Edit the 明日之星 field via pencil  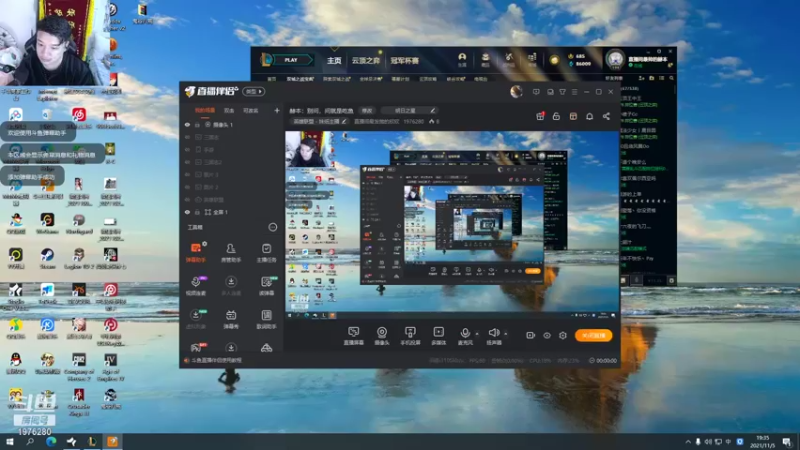433,110
